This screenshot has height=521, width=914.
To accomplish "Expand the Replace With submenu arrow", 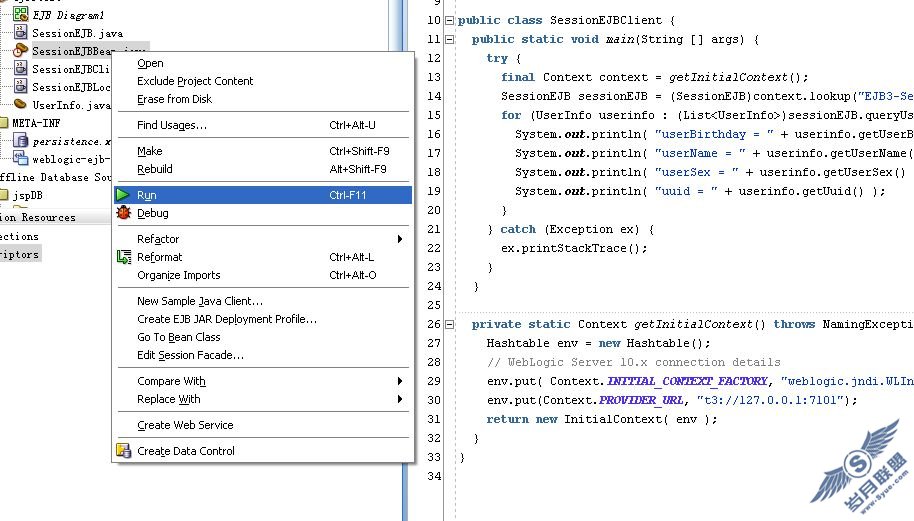I will (x=400, y=399).
